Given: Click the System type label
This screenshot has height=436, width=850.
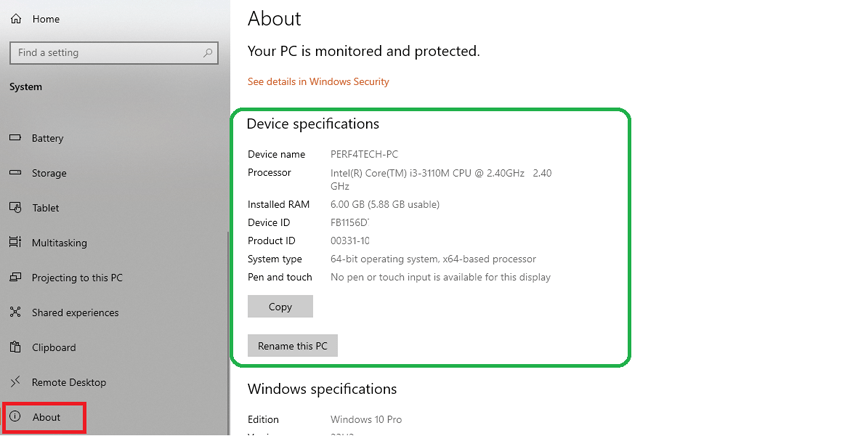Looking at the screenshot, I should pos(275,259).
